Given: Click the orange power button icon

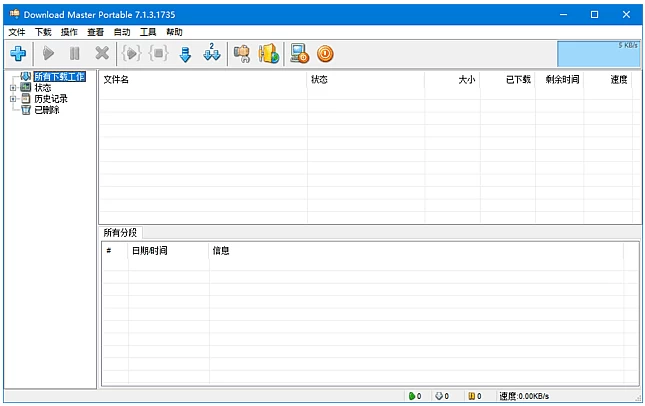Looking at the screenshot, I should 325,54.
